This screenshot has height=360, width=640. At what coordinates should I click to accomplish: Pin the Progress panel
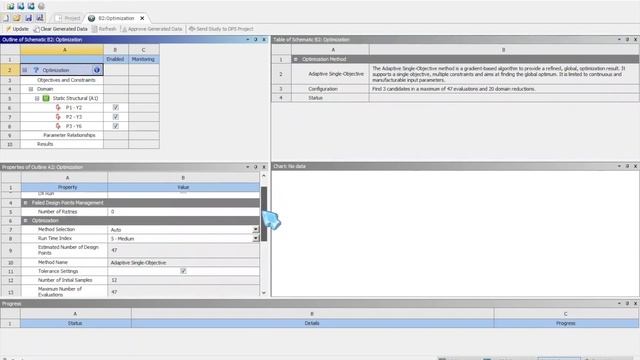pos(627,303)
